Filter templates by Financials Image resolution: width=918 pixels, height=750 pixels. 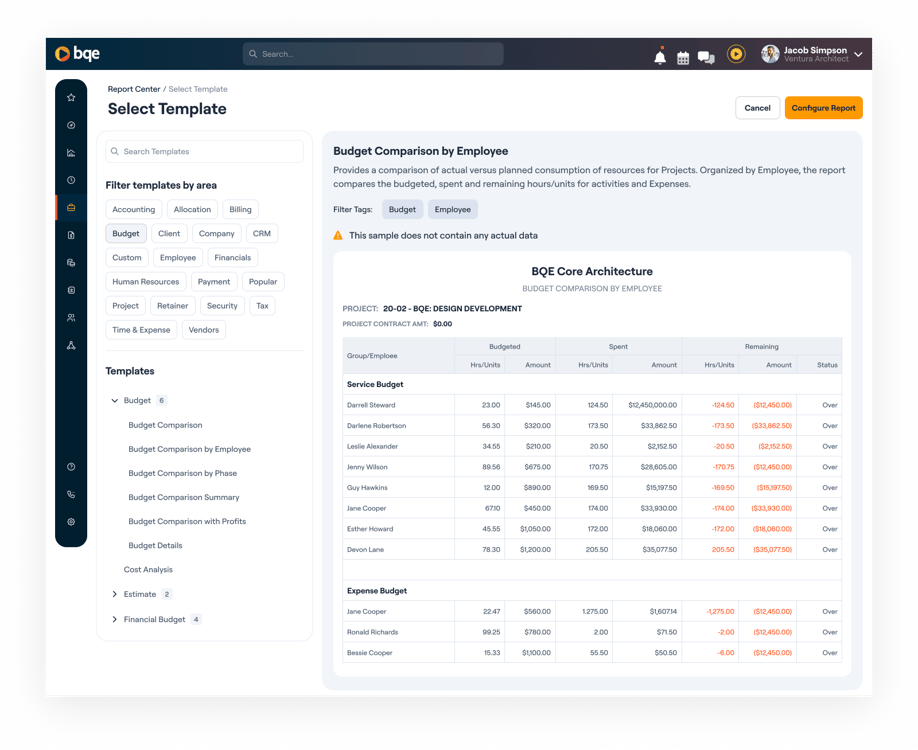tap(232, 258)
